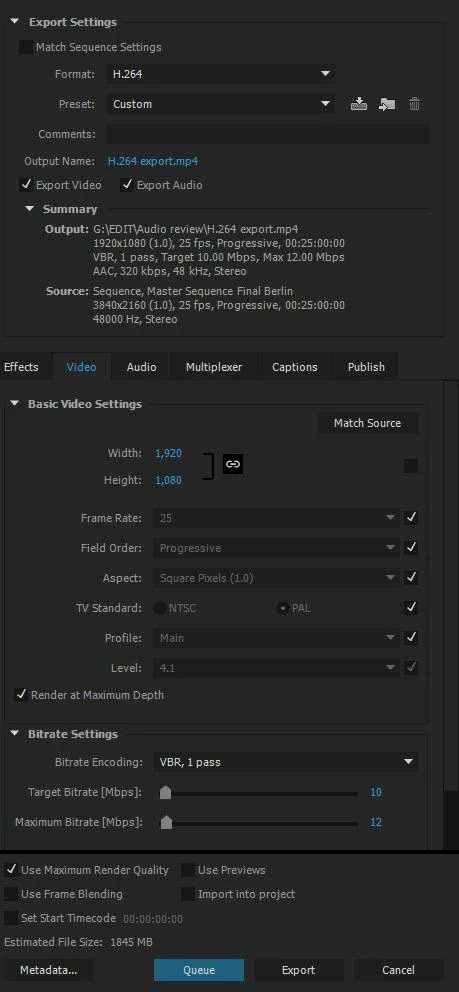Viewport: 459px width, 992px height.
Task: Click the Save Preset icon
Action: 358,104
